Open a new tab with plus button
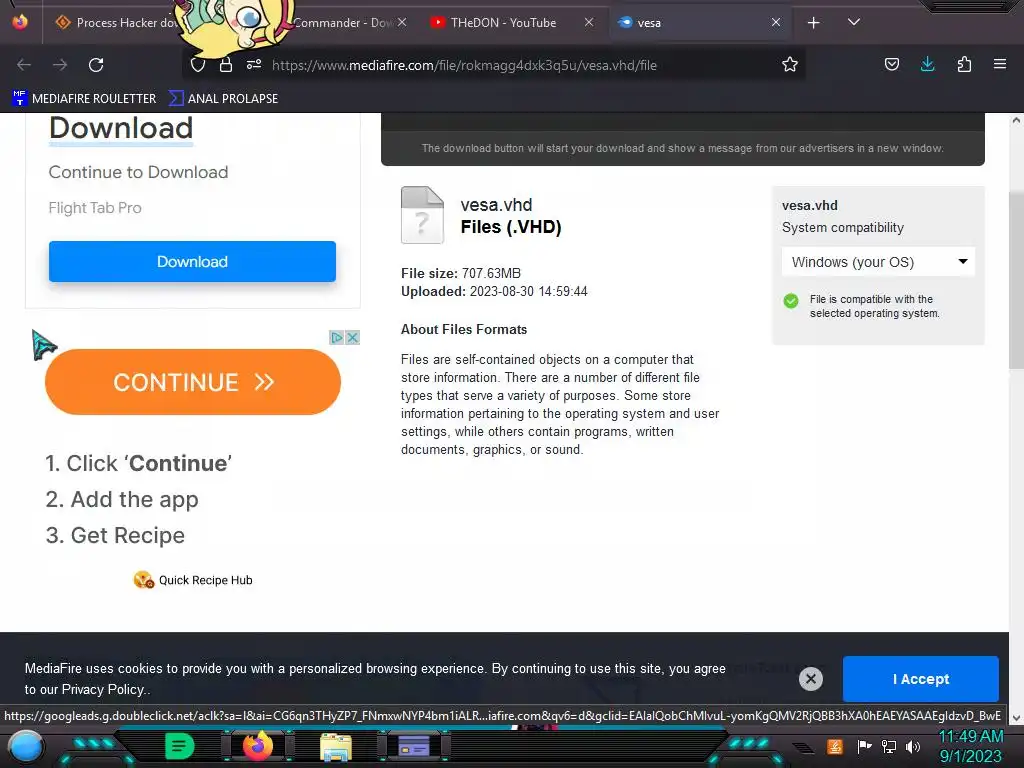The image size is (1024, 768). (x=814, y=23)
